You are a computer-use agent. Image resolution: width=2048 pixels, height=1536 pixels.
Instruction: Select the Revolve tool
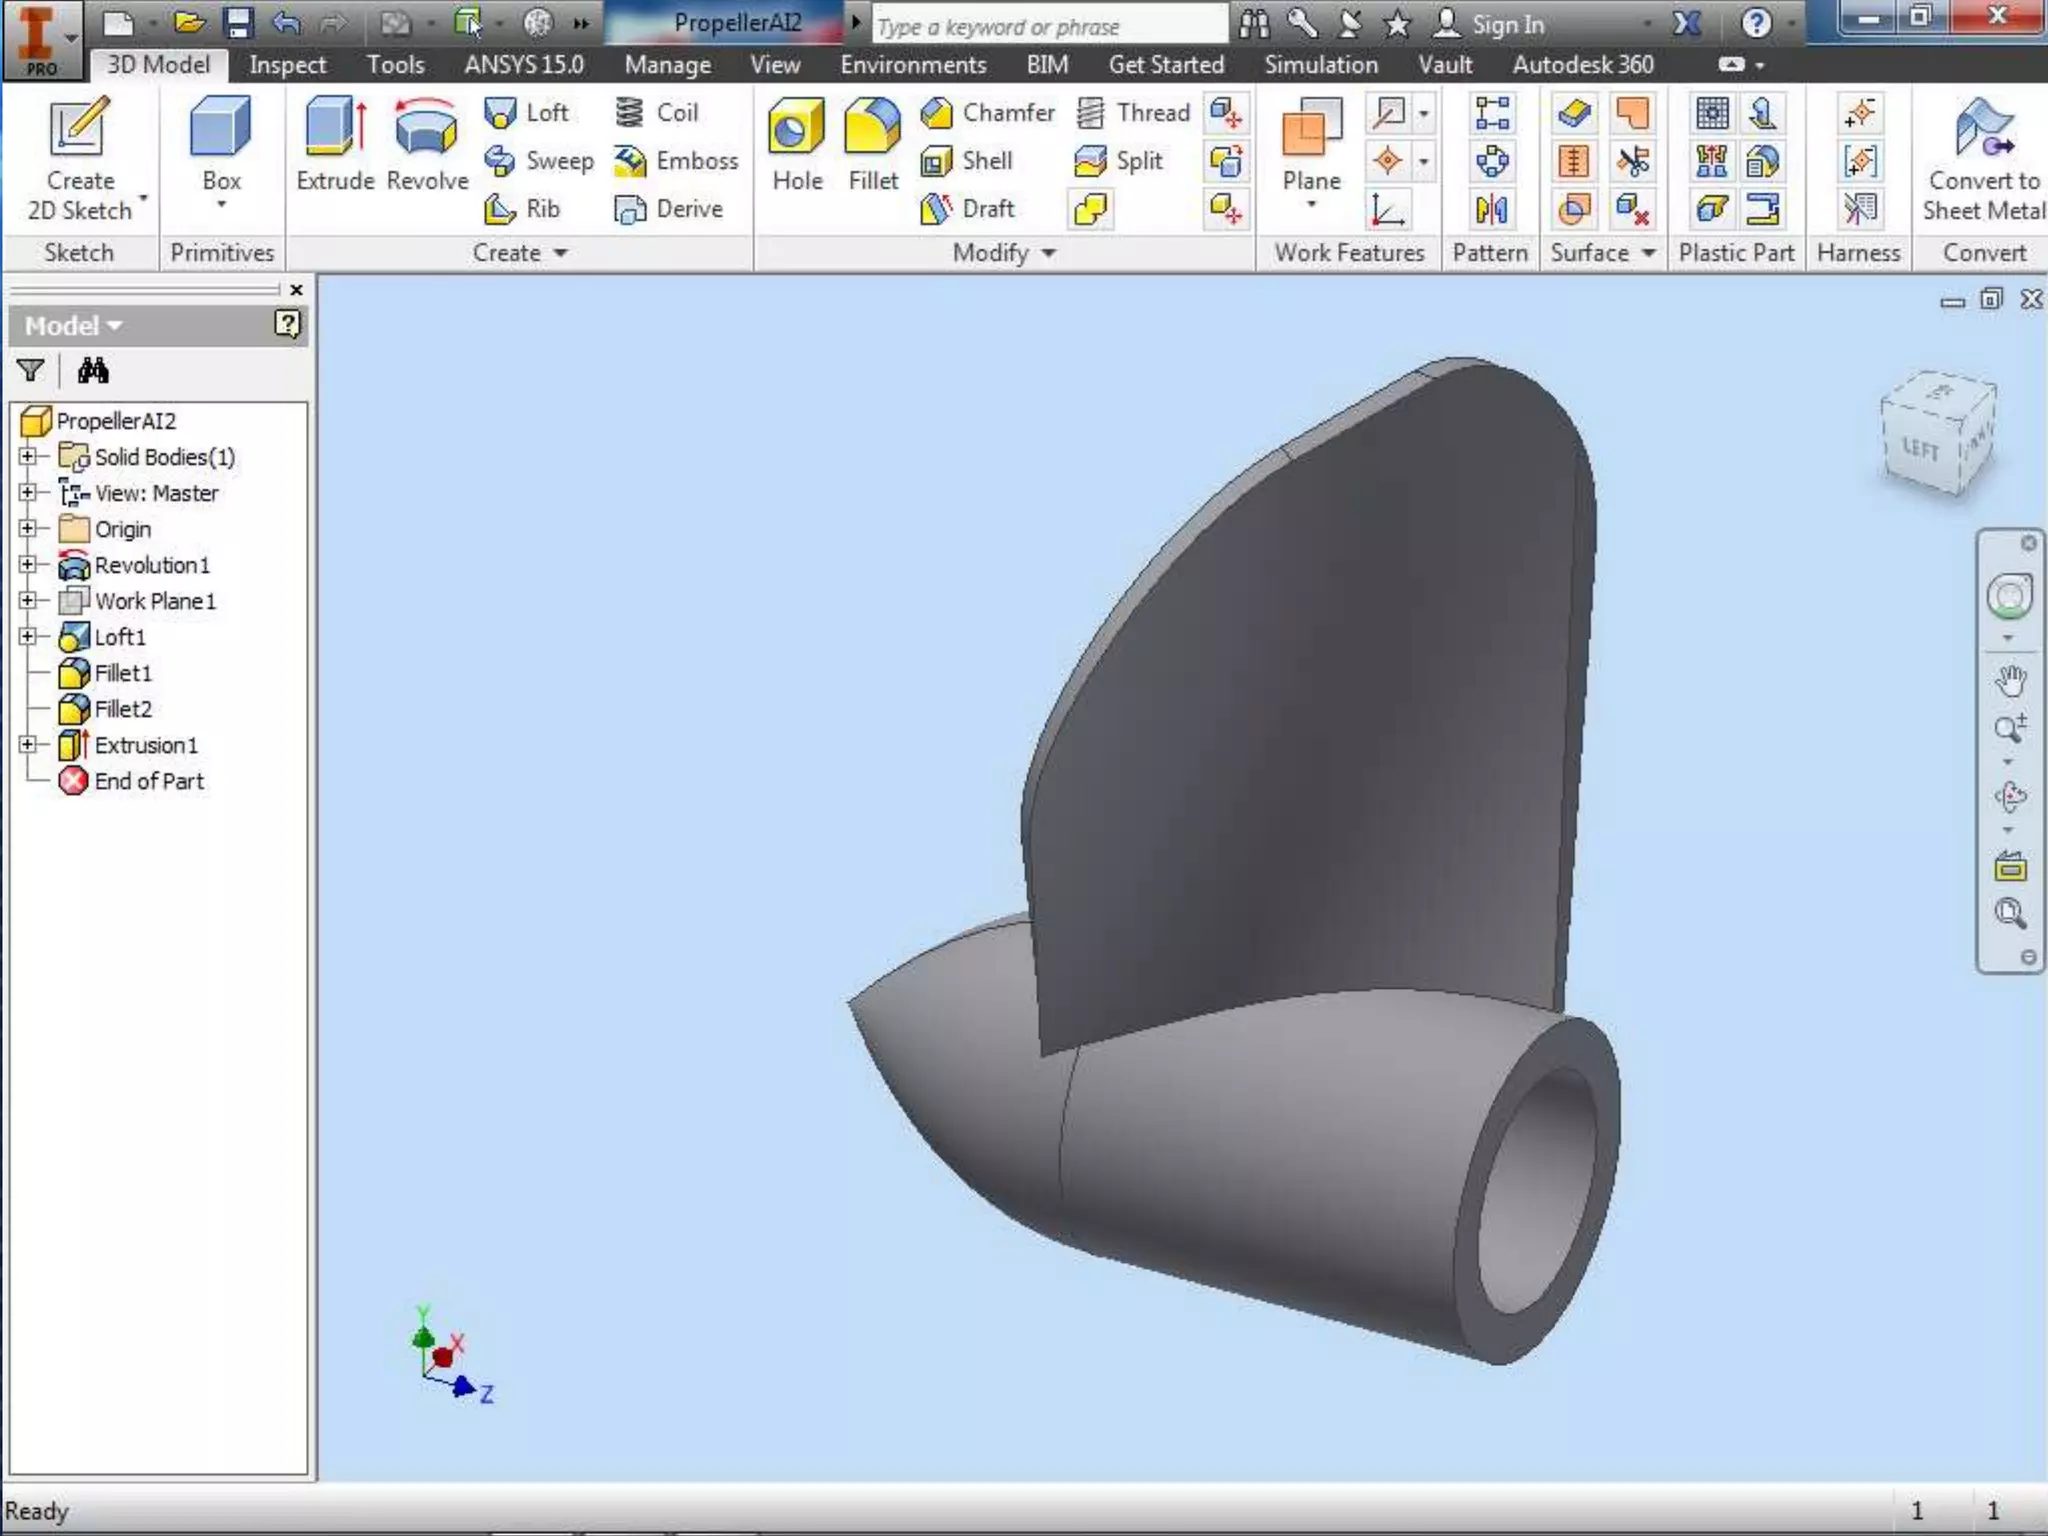pyautogui.click(x=427, y=143)
